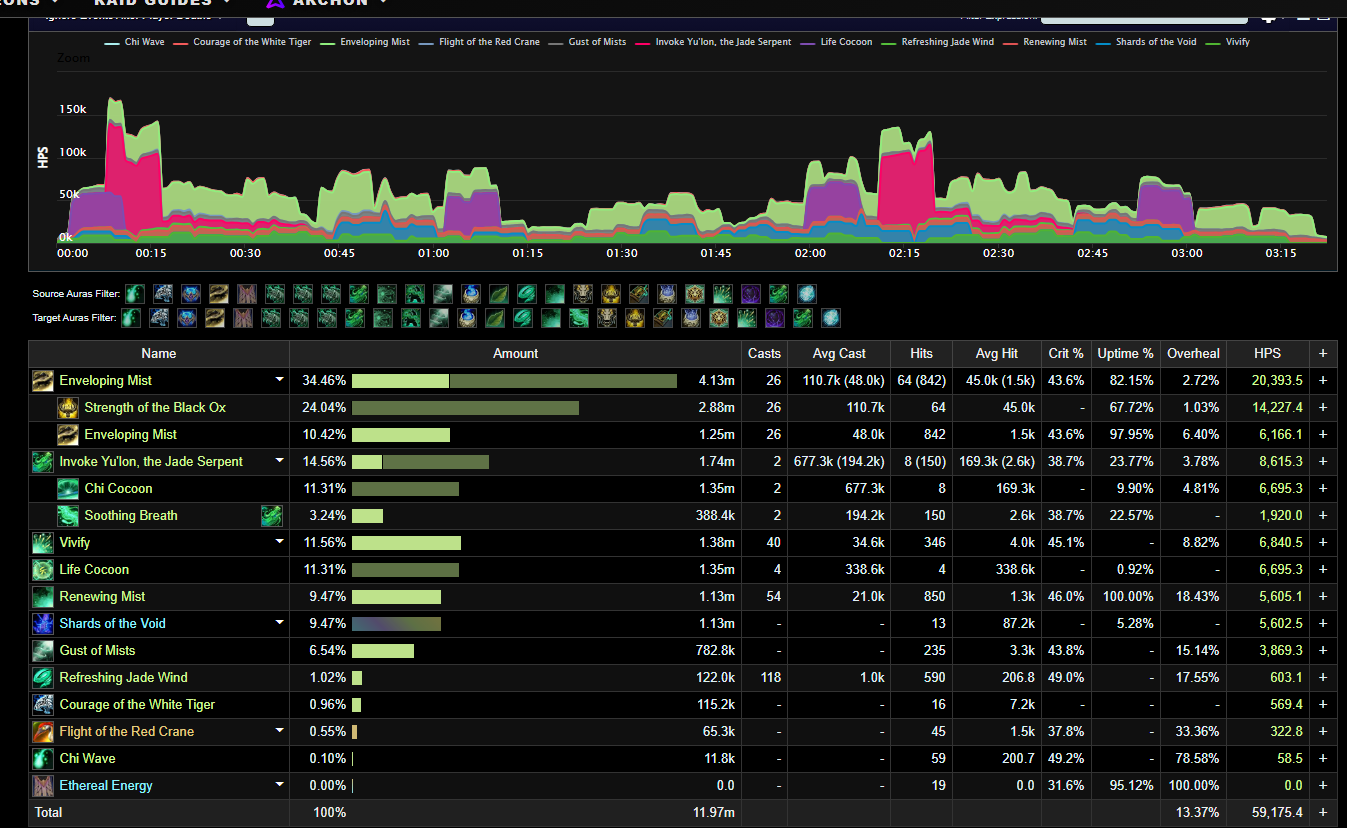Select the pale blue orb icon ending Source Auras Filter

click(807, 294)
